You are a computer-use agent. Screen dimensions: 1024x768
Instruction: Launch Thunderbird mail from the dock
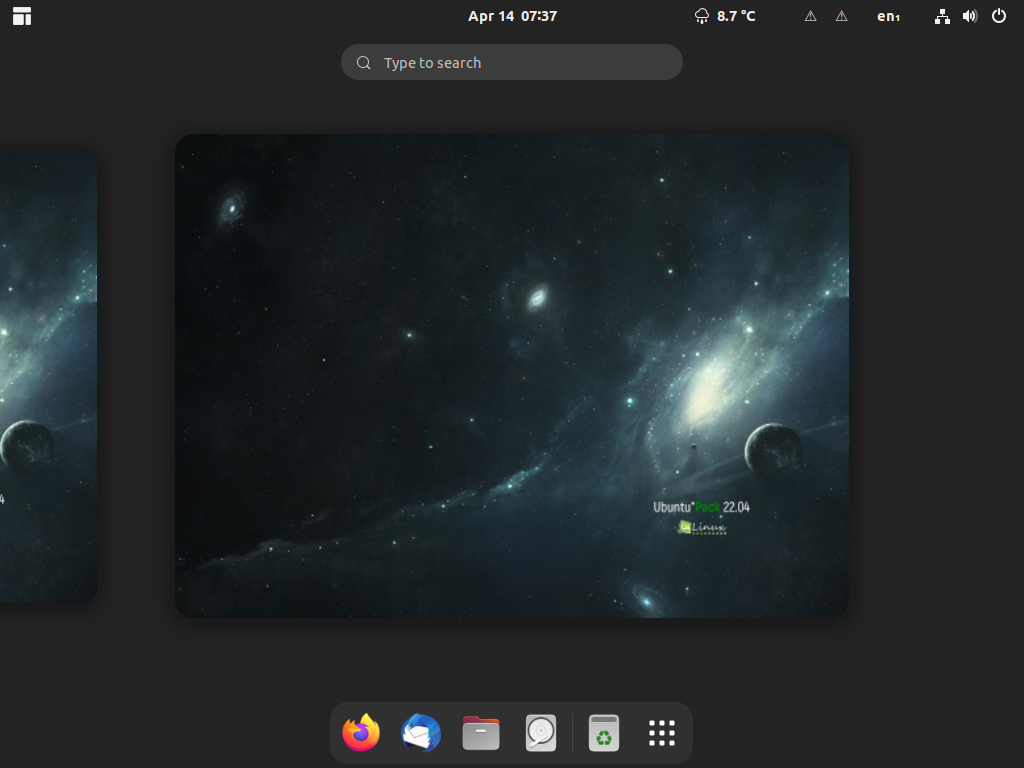pyautogui.click(x=421, y=733)
